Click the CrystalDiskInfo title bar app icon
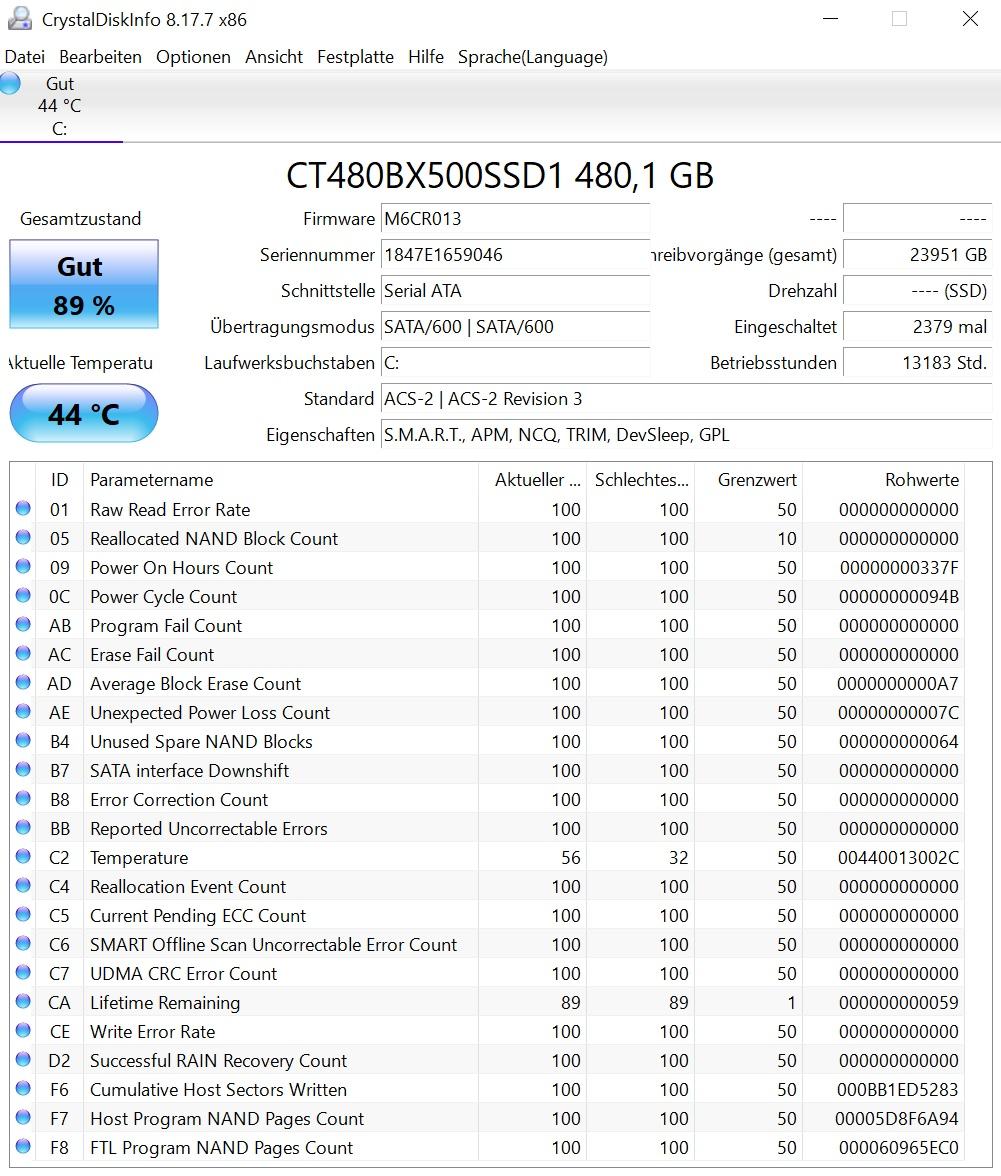This screenshot has width=1001, height=1176. pyautogui.click(x=19, y=19)
